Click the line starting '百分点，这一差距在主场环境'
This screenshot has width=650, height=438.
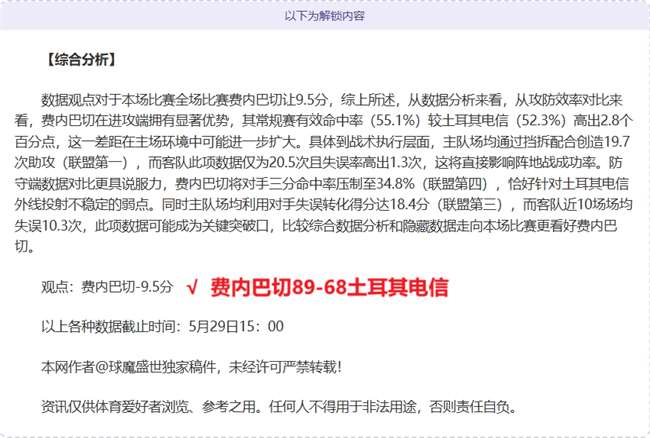point(322,142)
